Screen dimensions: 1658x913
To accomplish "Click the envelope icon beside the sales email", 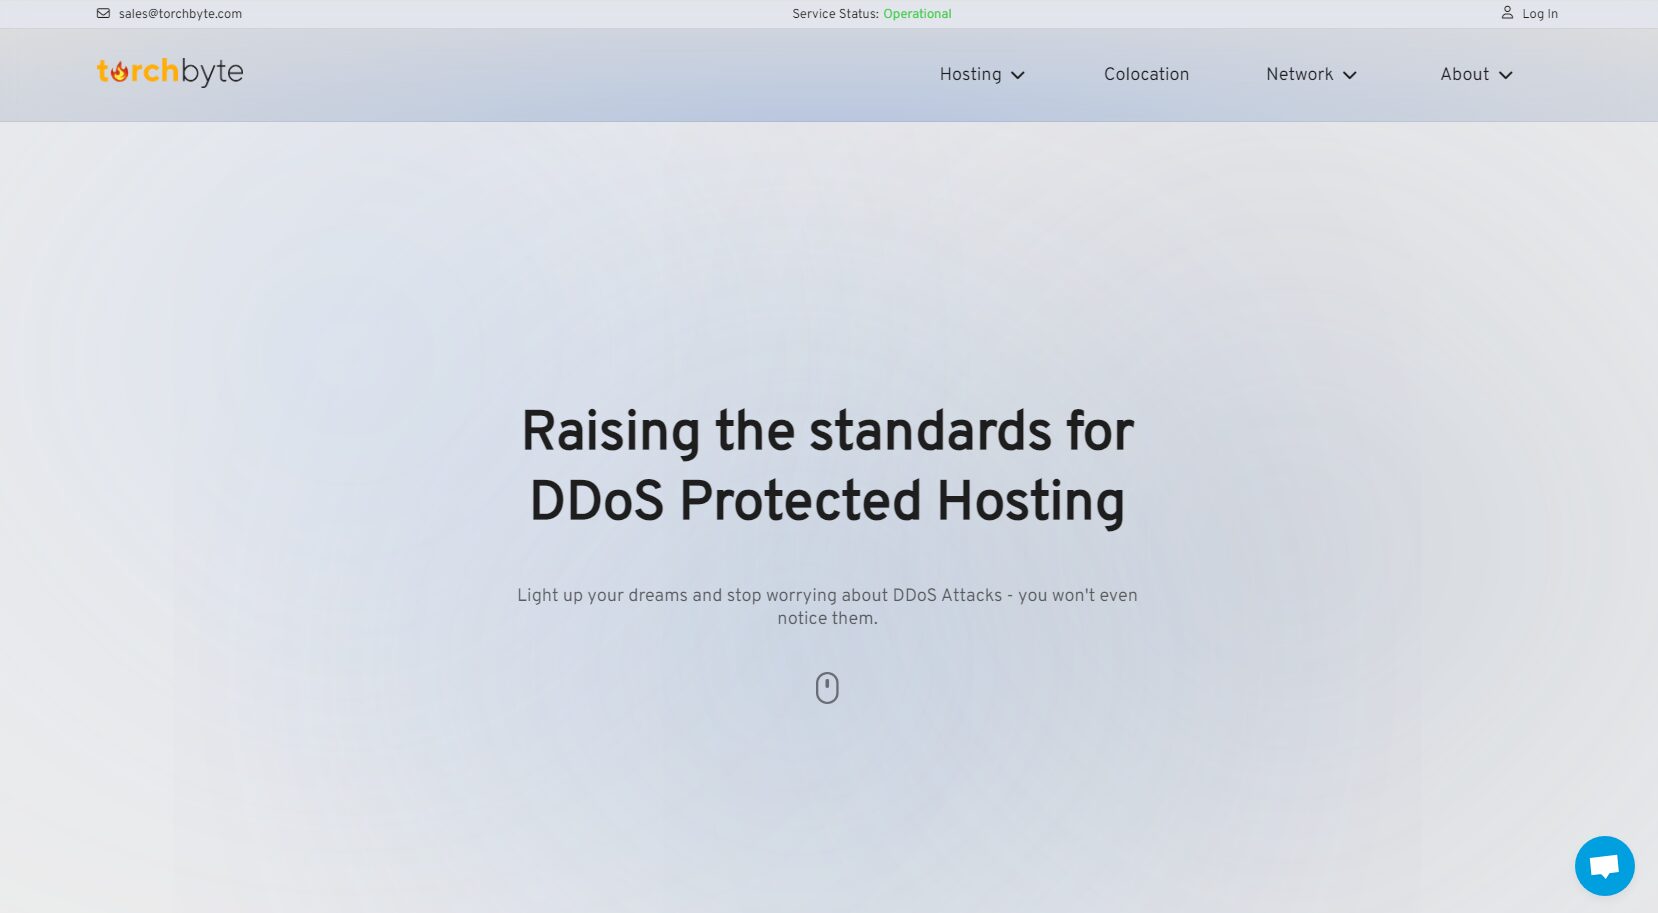I will (103, 14).
